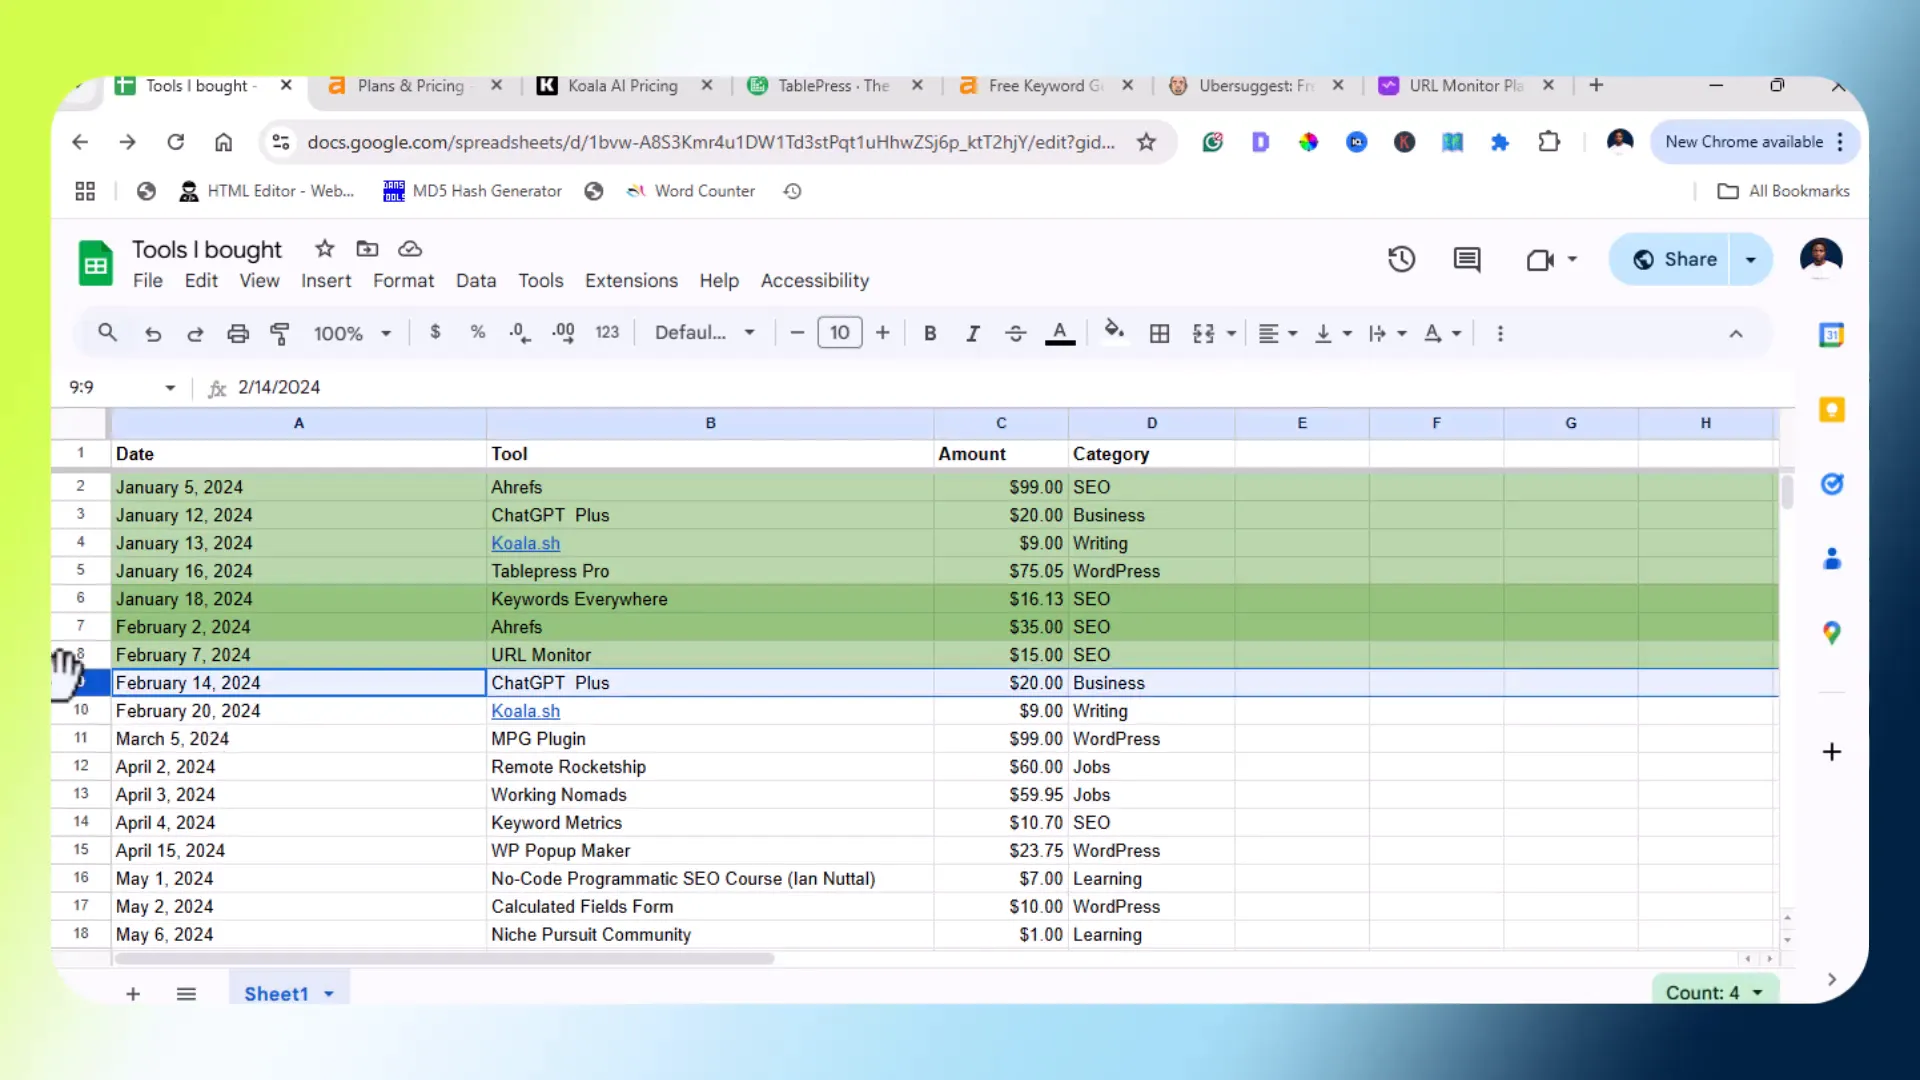Open the Default font dropdown
Viewport: 1920px width, 1080px height.
click(x=704, y=333)
